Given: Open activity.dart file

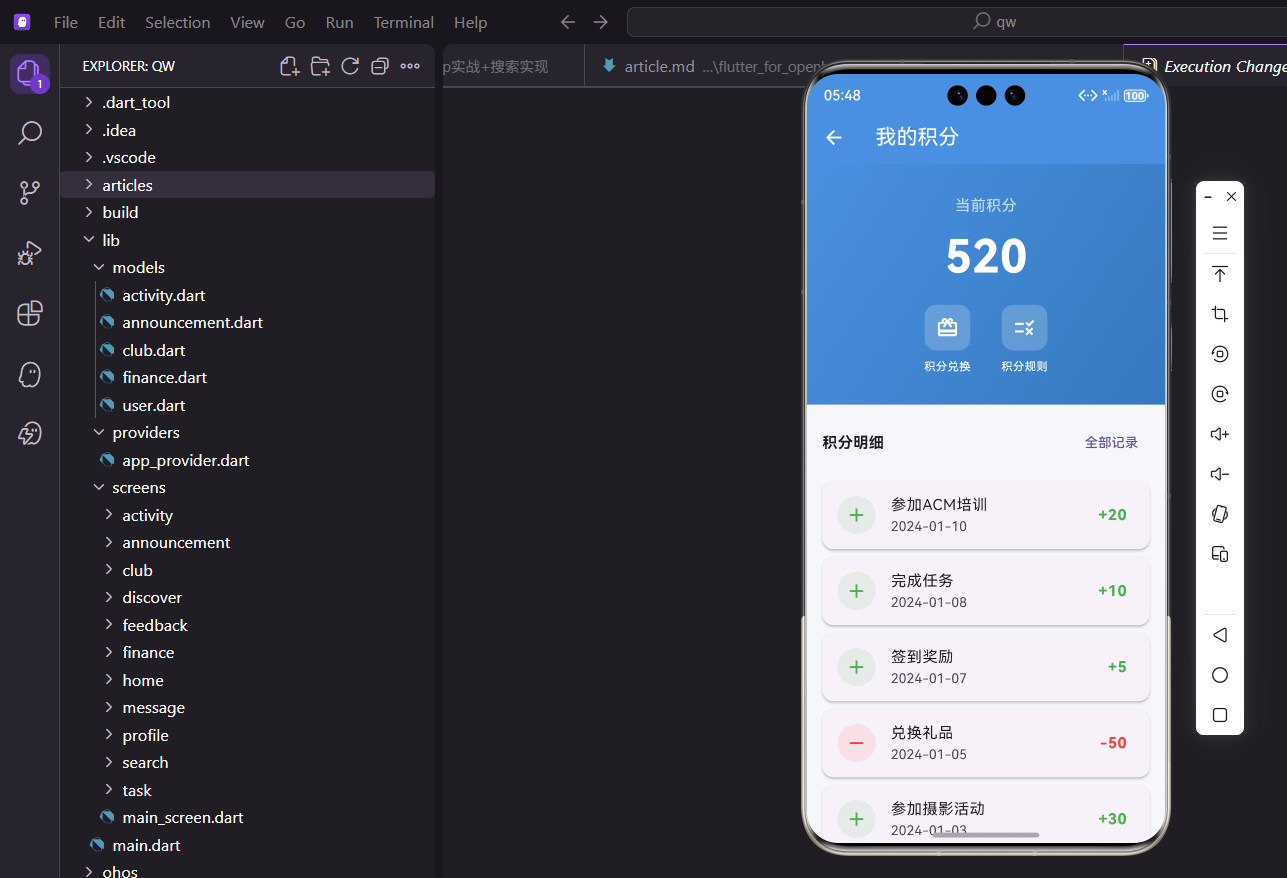Looking at the screenshot, I should (247, 295).
